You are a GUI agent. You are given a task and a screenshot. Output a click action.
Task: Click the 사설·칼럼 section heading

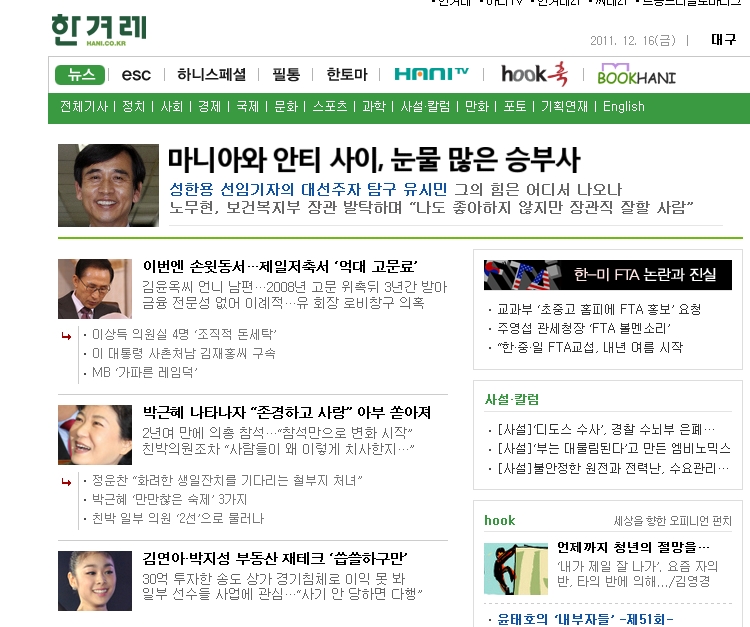(511, 399)
